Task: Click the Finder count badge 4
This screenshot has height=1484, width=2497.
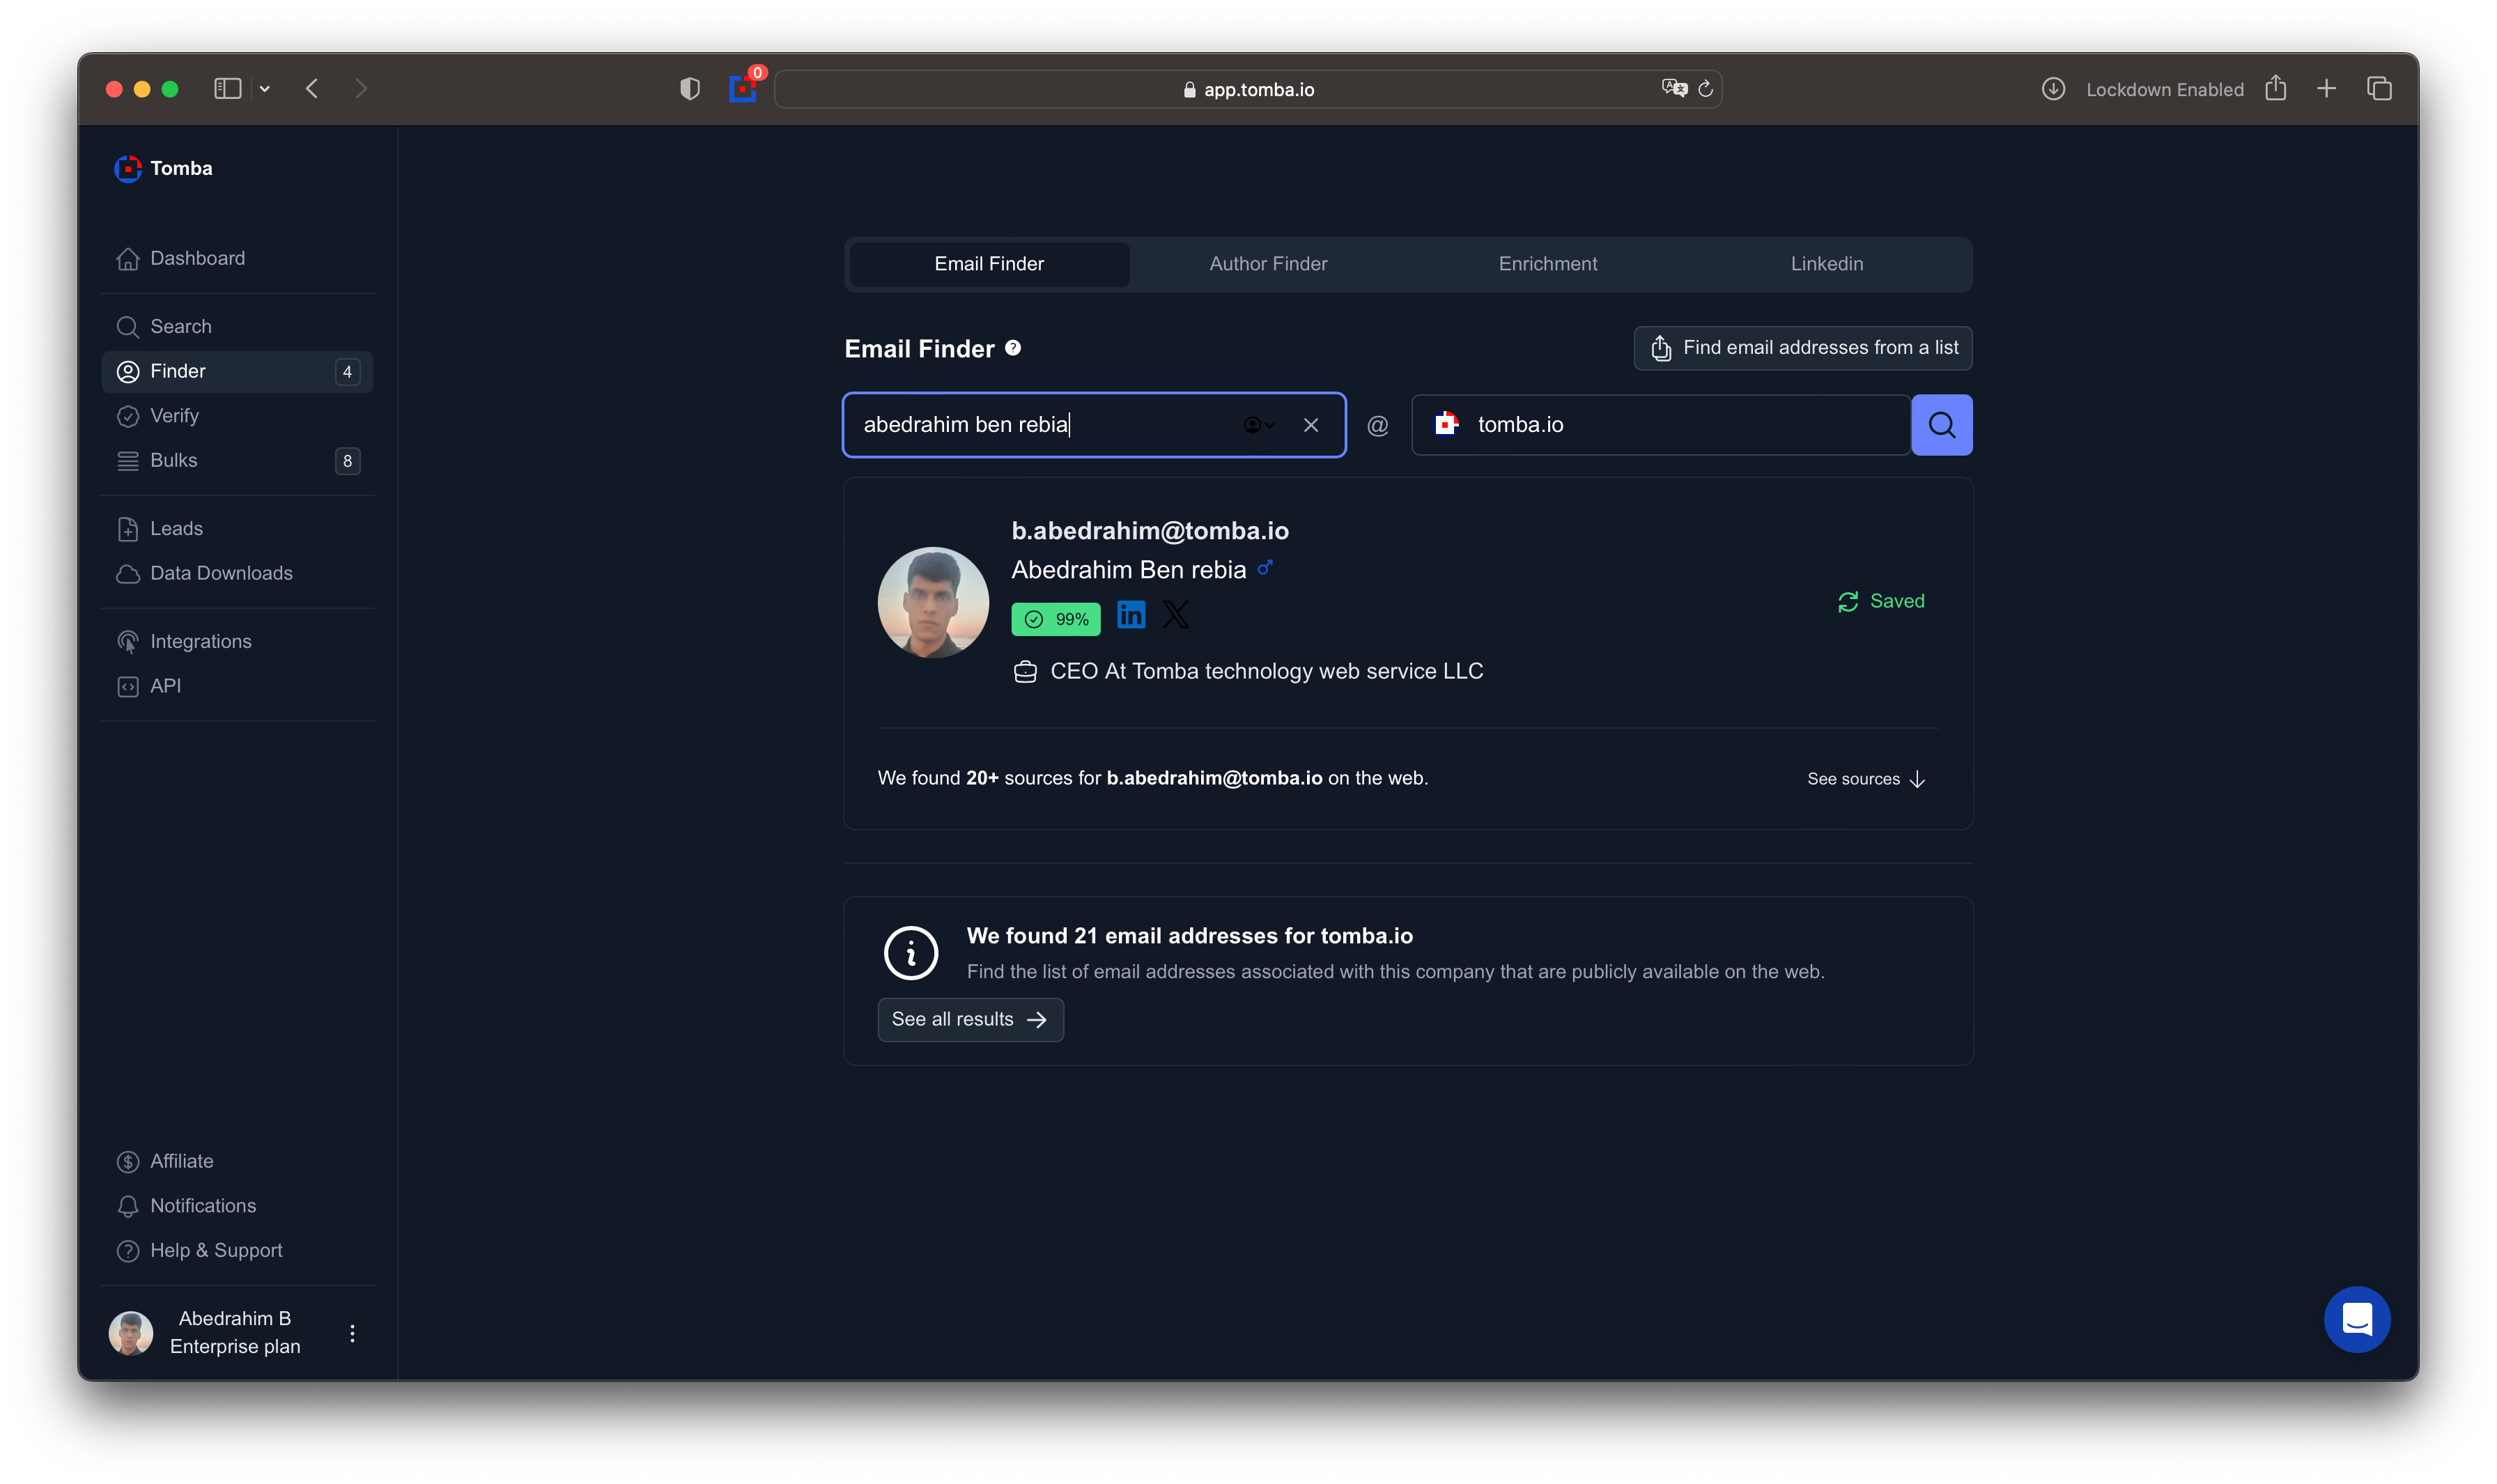Action: click(347, 372)
